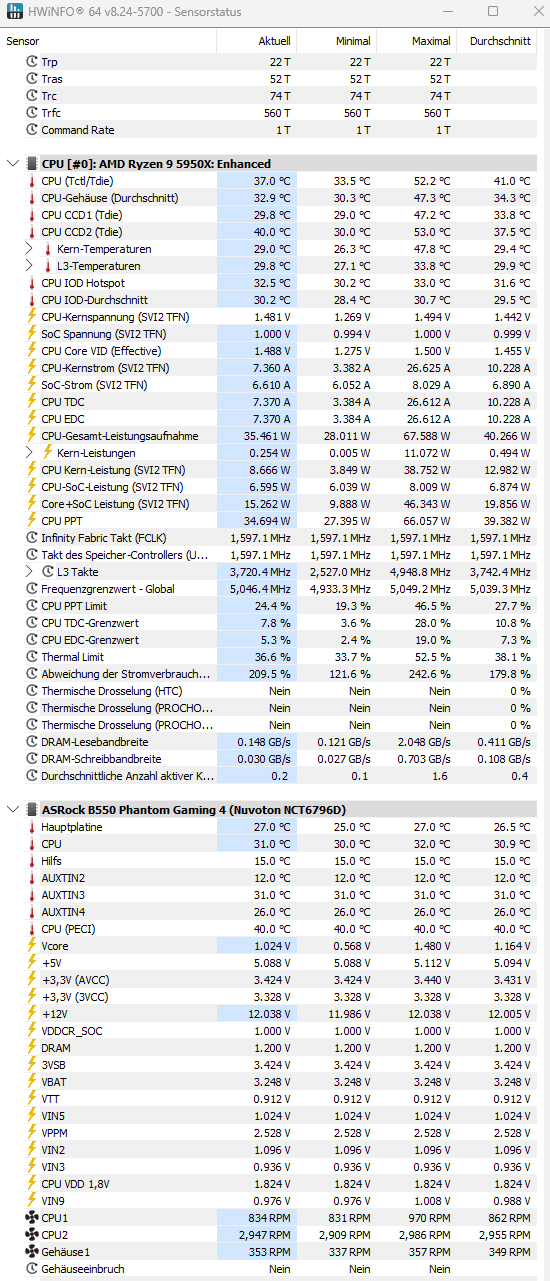550x1281 pixels.
Task: Click the lightning icon beside CPU PPT
Action: pyautogui.click(x=31, y=521)
